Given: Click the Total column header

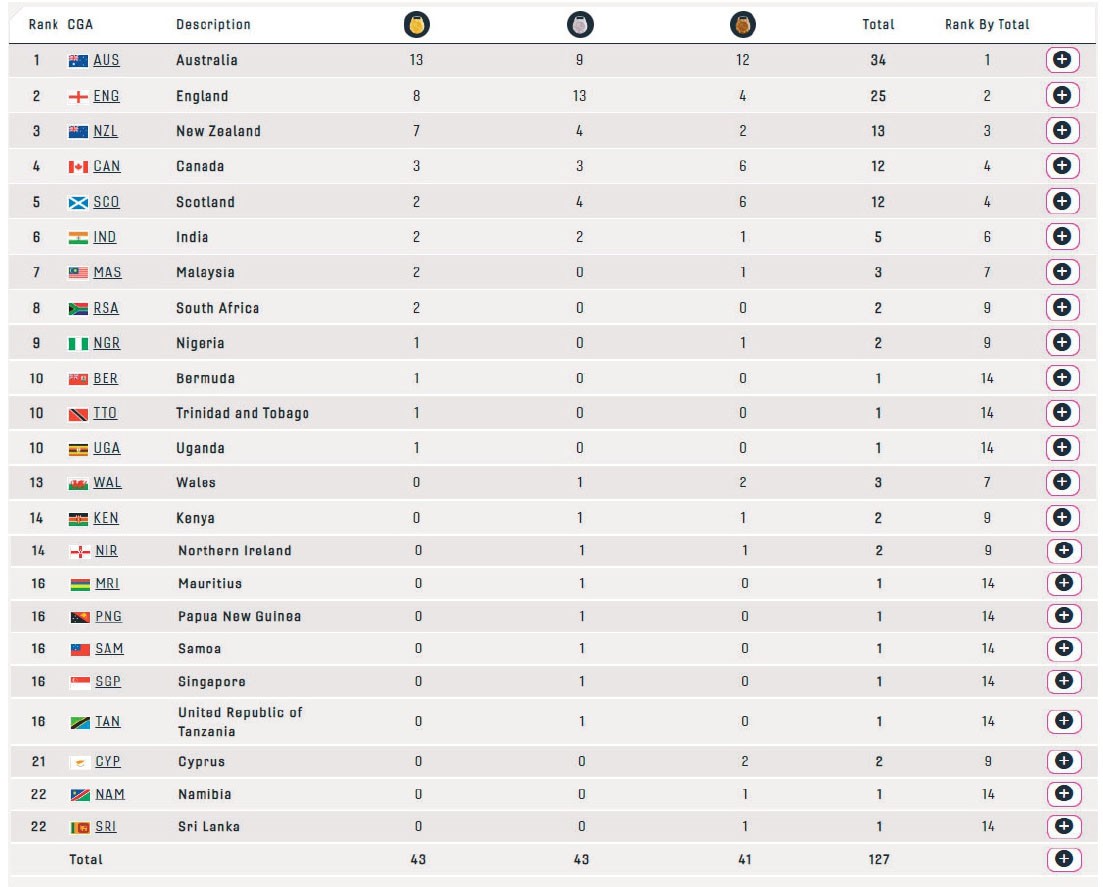Looking at the screenshot, I should [878, 25].
